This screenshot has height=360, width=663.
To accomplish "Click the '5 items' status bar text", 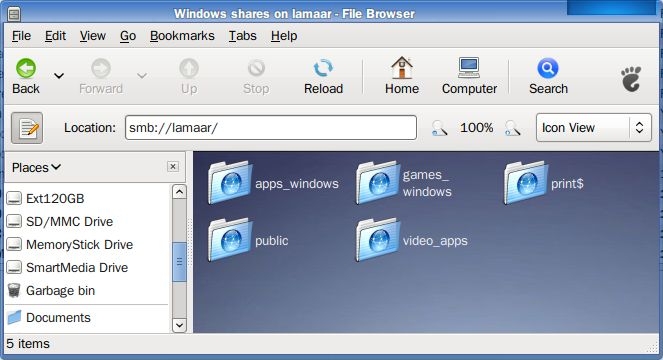I will (x=28, y=344).
